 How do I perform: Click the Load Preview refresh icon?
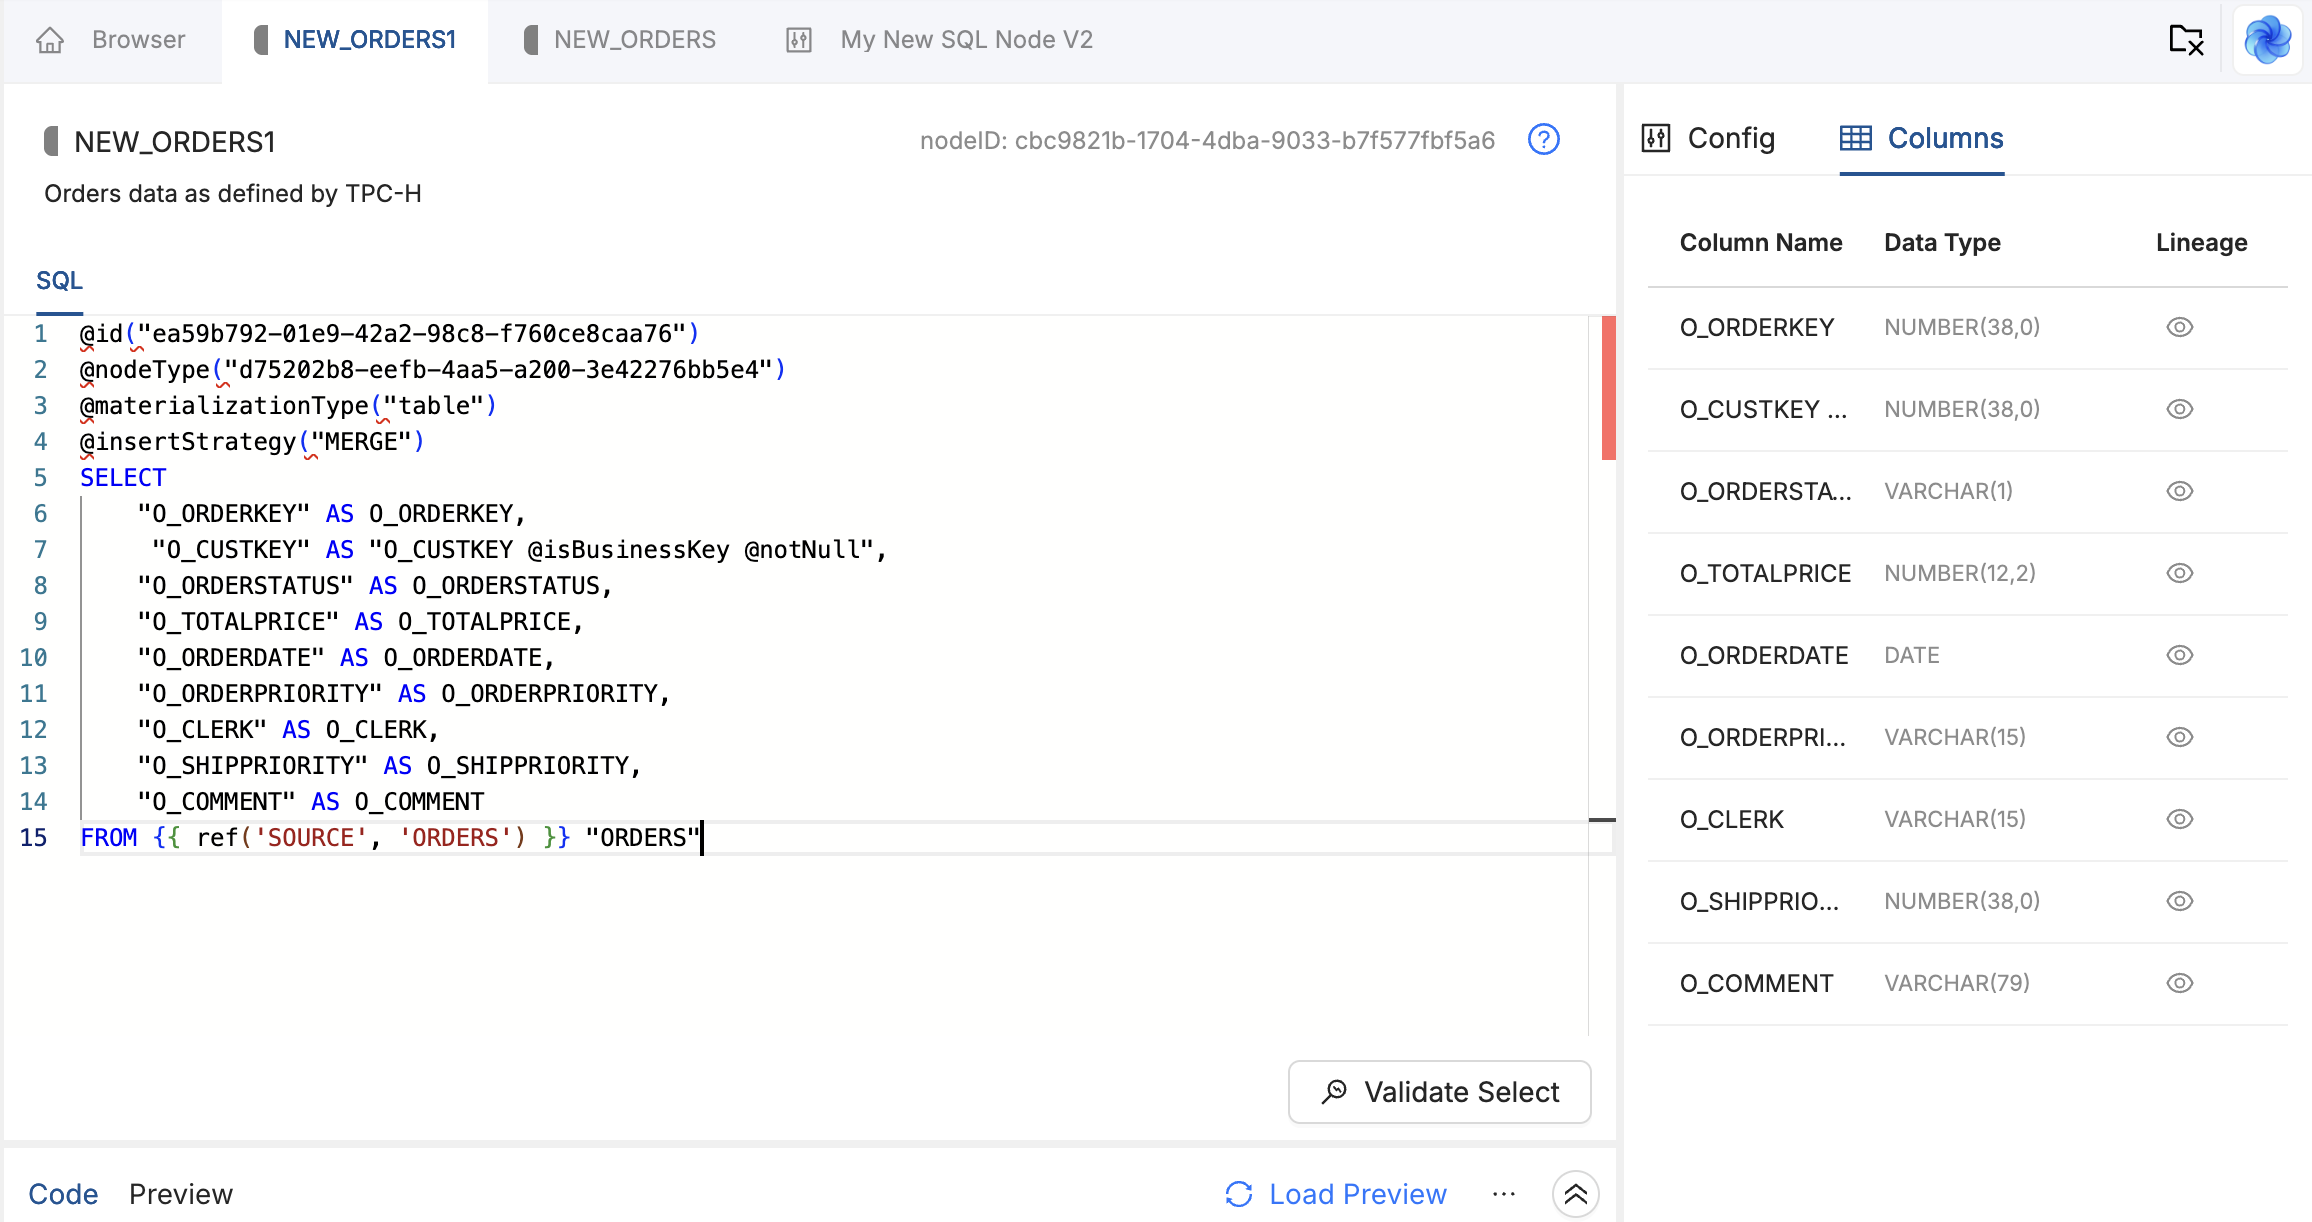point(1239,1194)
